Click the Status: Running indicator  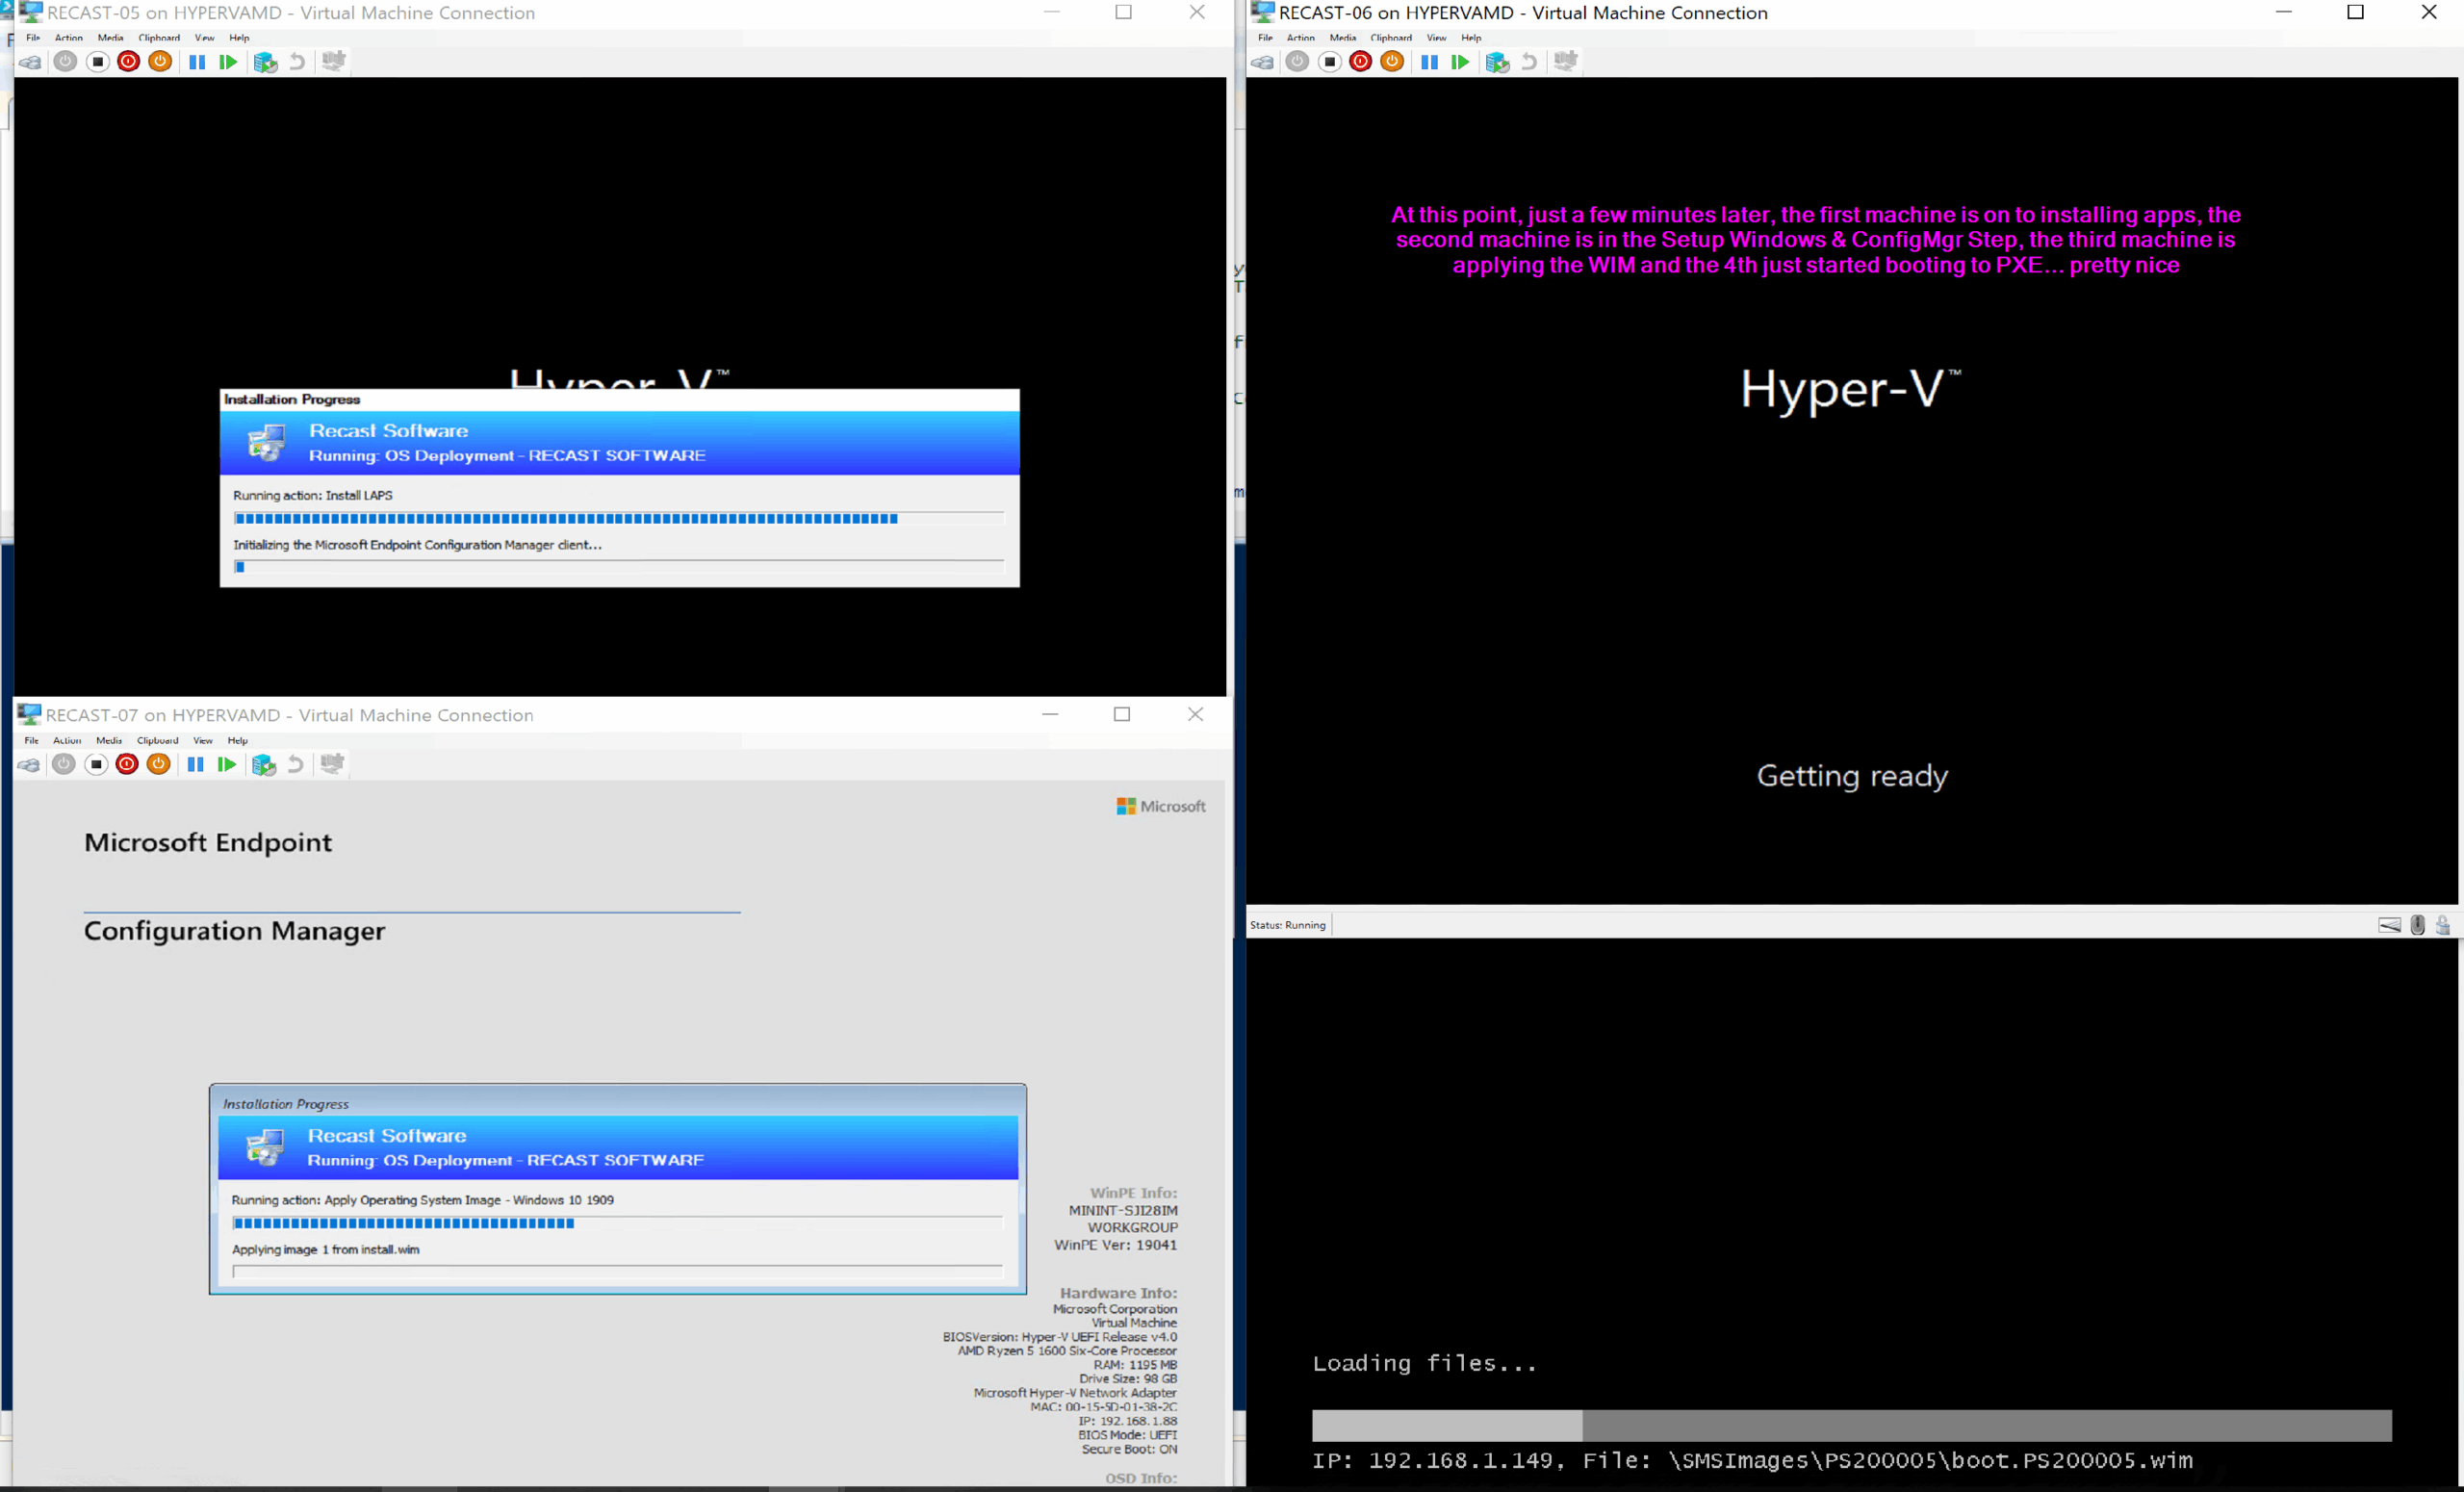[x=1288, y=925]
